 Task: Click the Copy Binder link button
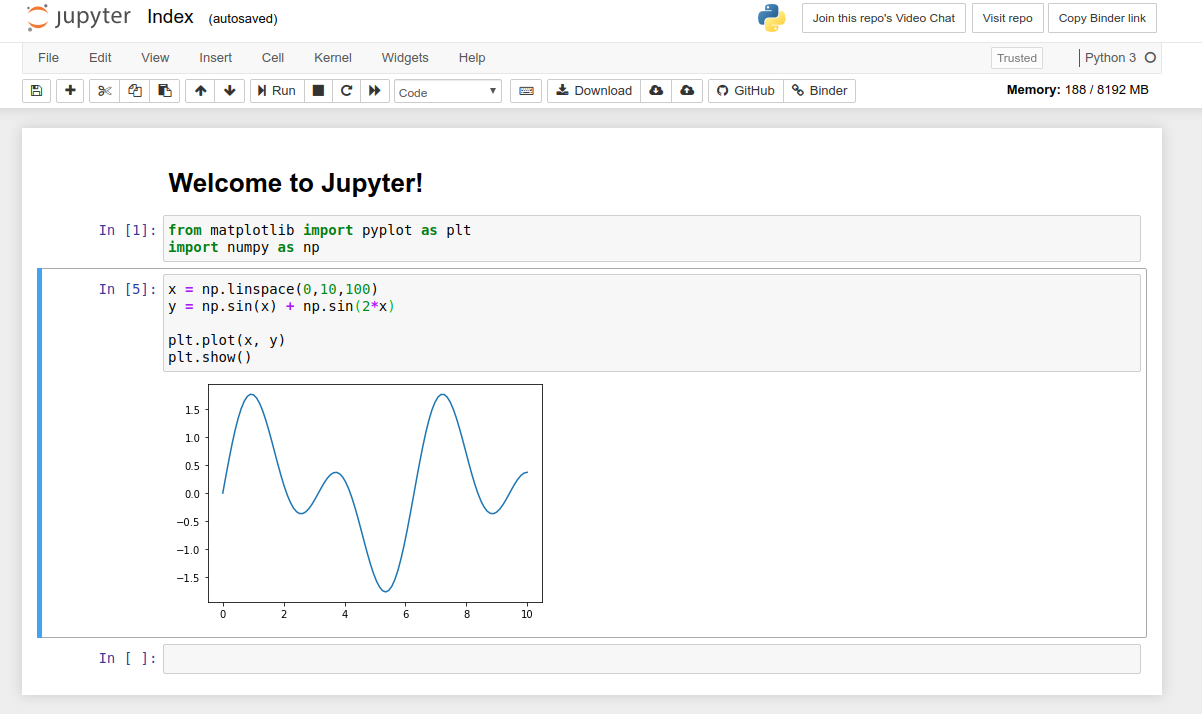click(1102, 17)
